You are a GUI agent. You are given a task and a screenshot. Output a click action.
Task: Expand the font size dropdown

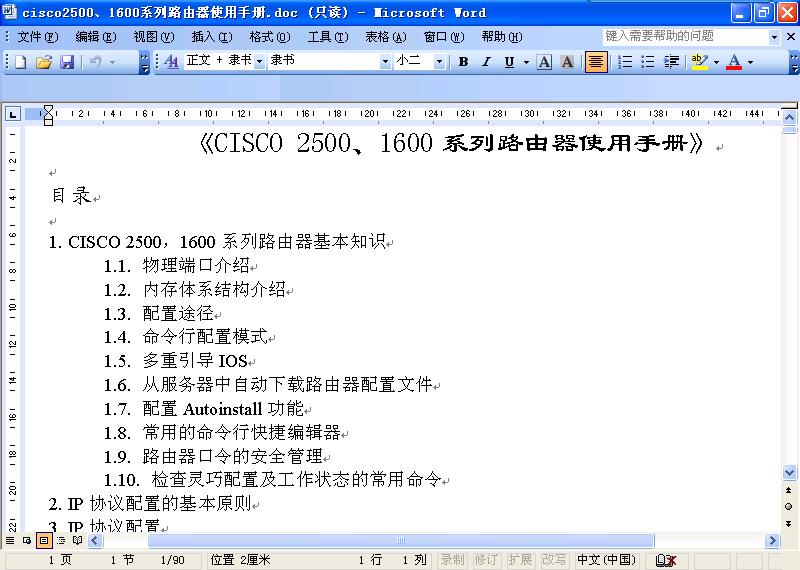coord(440,62)
